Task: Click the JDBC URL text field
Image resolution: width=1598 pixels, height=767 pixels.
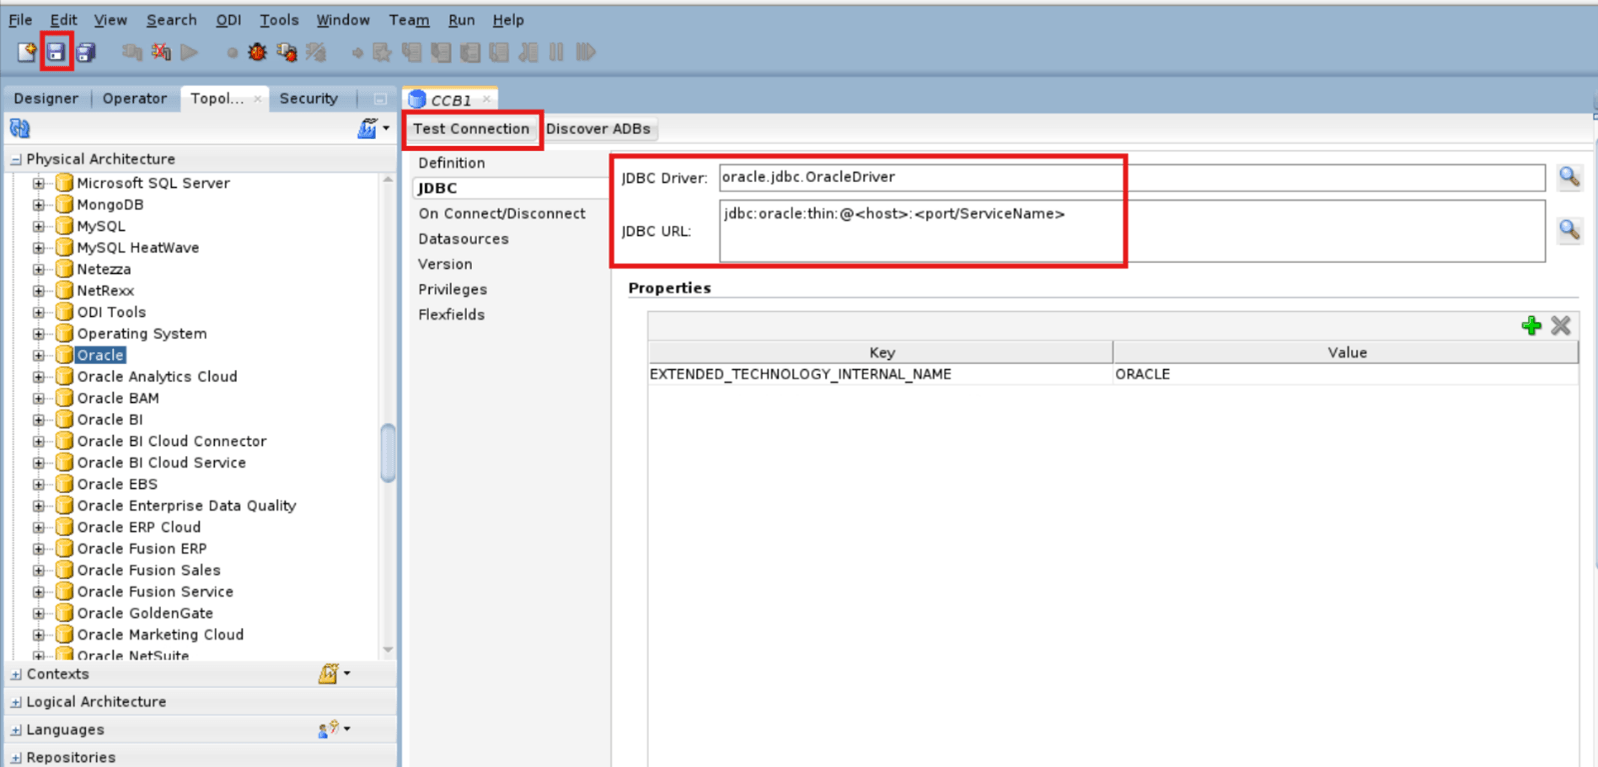Action: [x=1132, y=231]
